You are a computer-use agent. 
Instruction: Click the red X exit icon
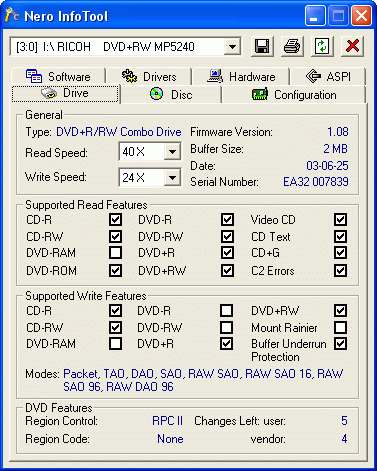click(352, 46)
